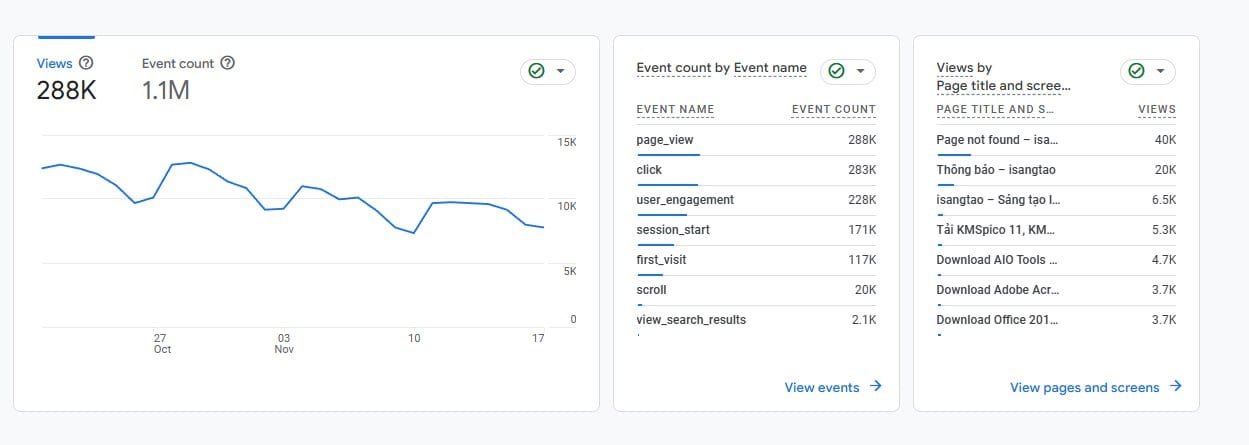This screenshot has height=445, width=1249.
Task: Click the green checkmark in the Event count by Event name card
Action: point(836,71)
